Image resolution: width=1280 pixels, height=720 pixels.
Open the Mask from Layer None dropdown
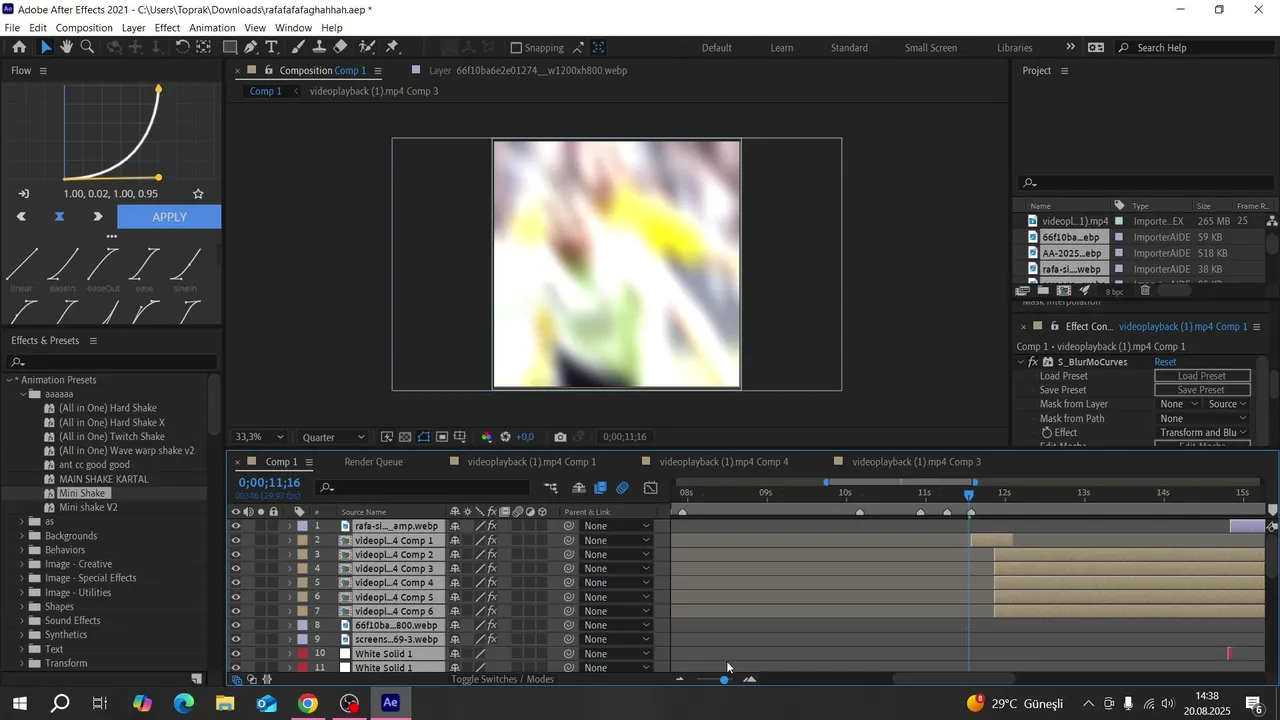[1177, 404]
